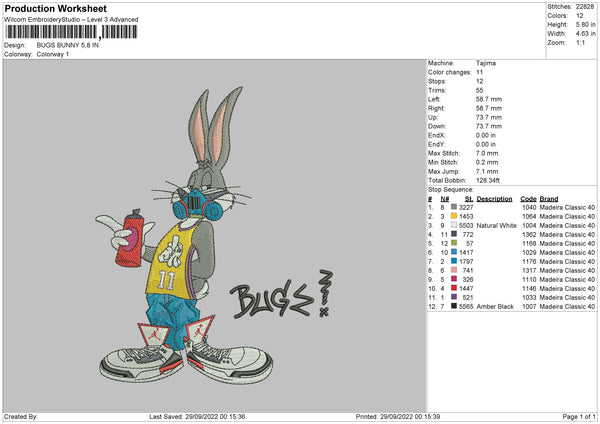Select the Width value '4.63 in'
Screen dimensions: 600x424
pyautogui.click(x=585, y=34)
